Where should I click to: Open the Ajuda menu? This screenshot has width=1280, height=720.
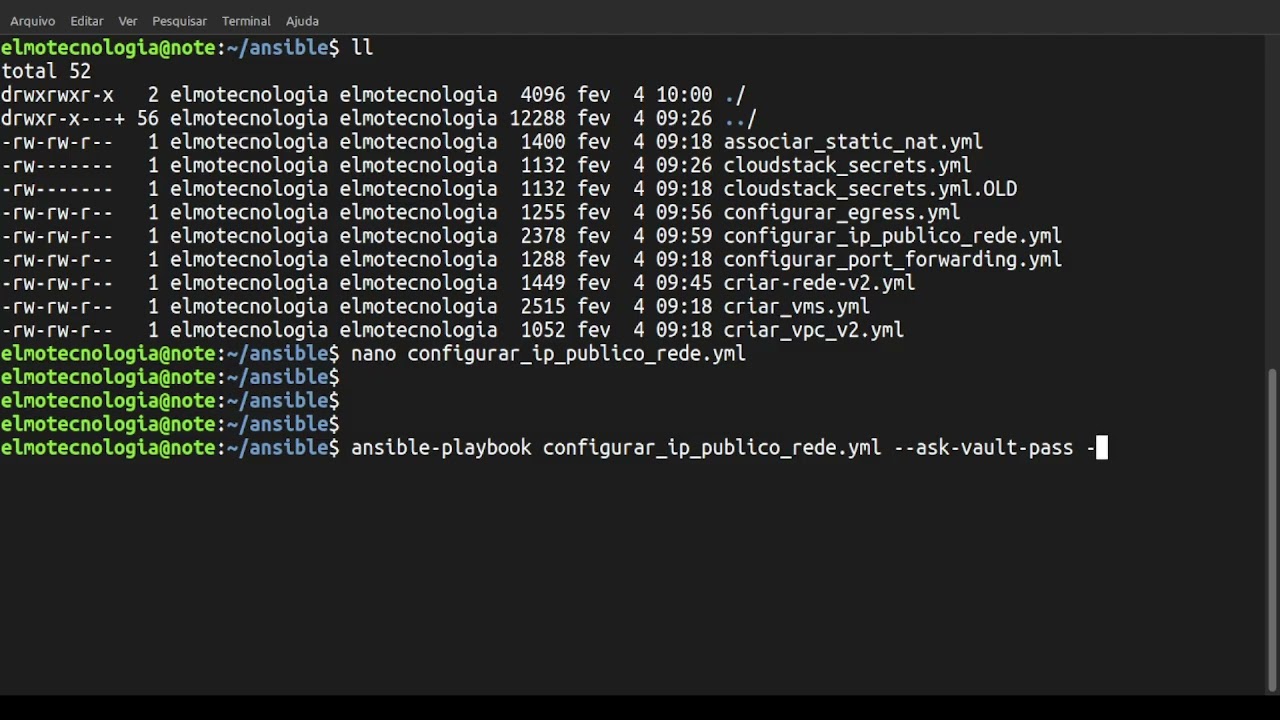coord(302,21)
